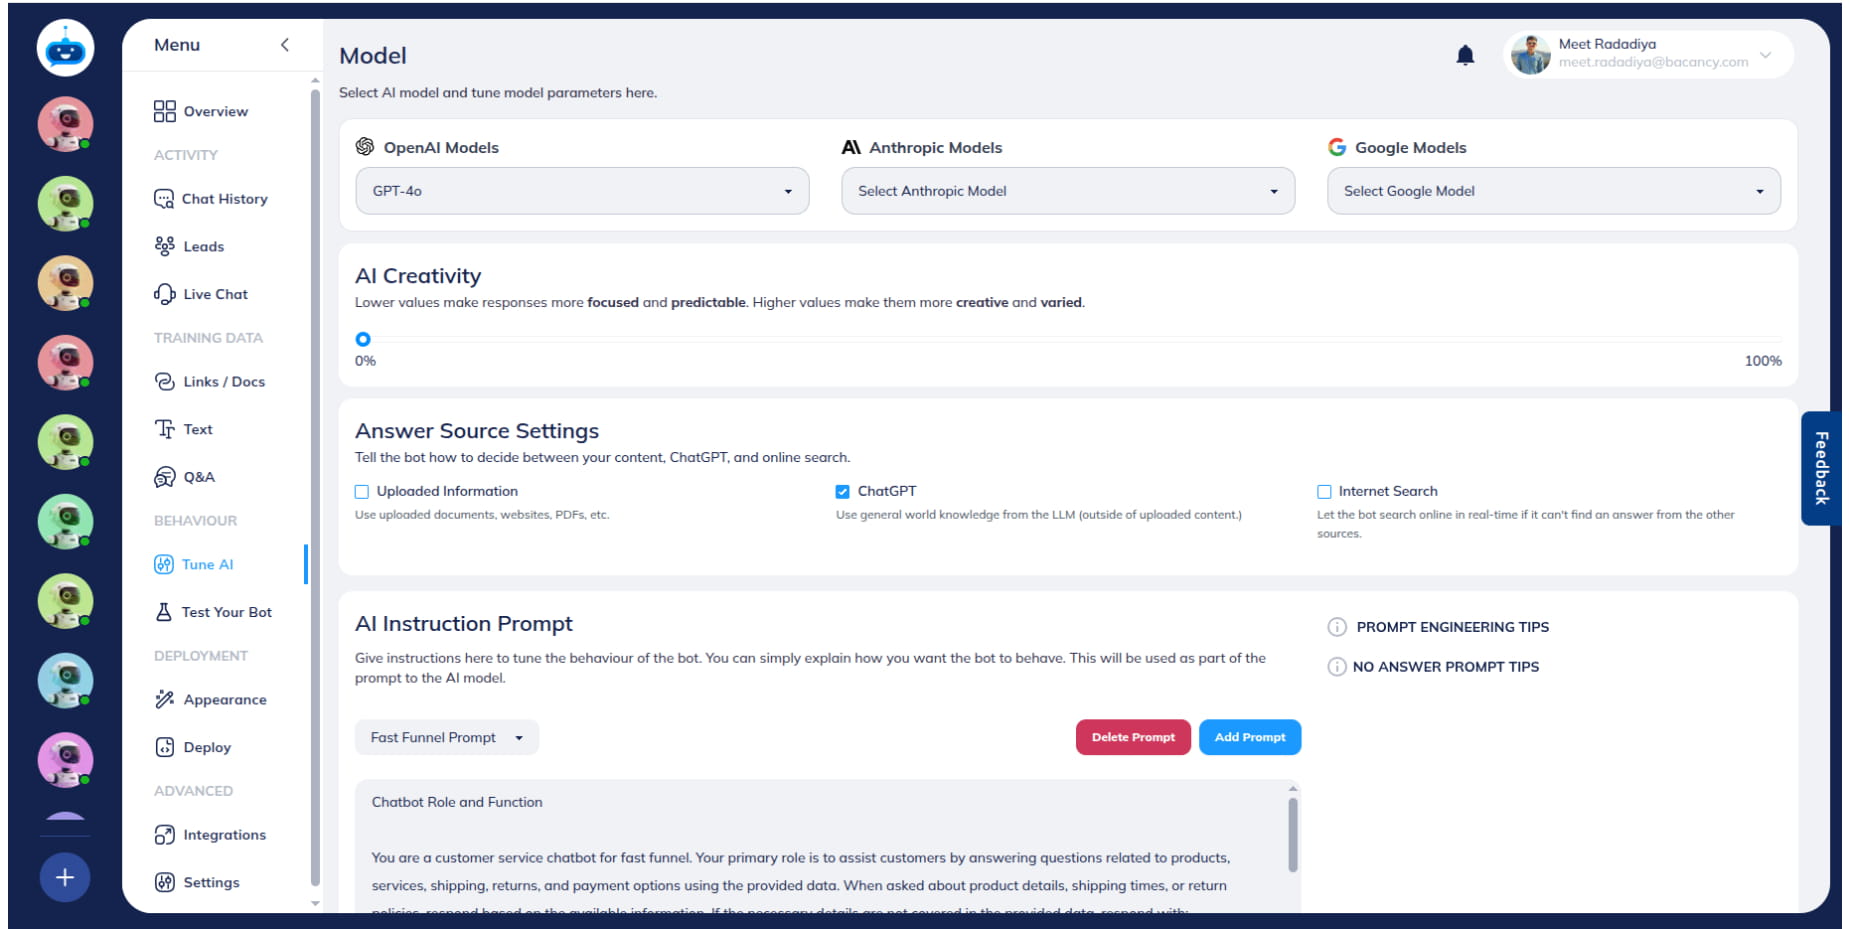This screenshot has height=929, width=1850.
Task: Click the 0% label of creativity slider
Action: [x=365, y=361]
